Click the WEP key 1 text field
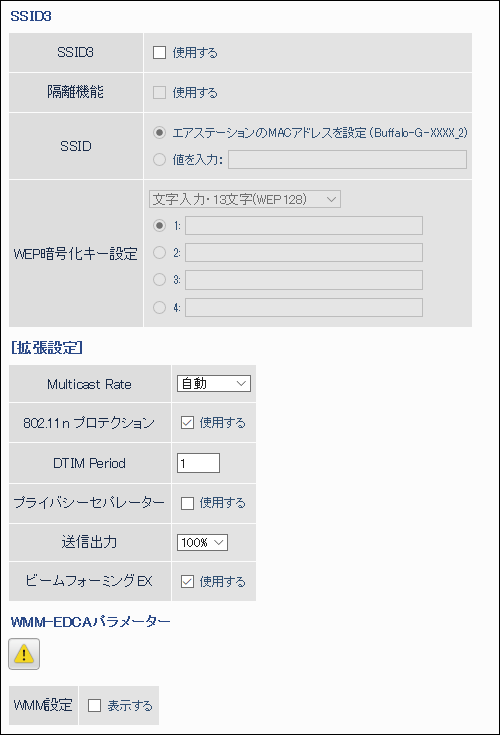 304,225
